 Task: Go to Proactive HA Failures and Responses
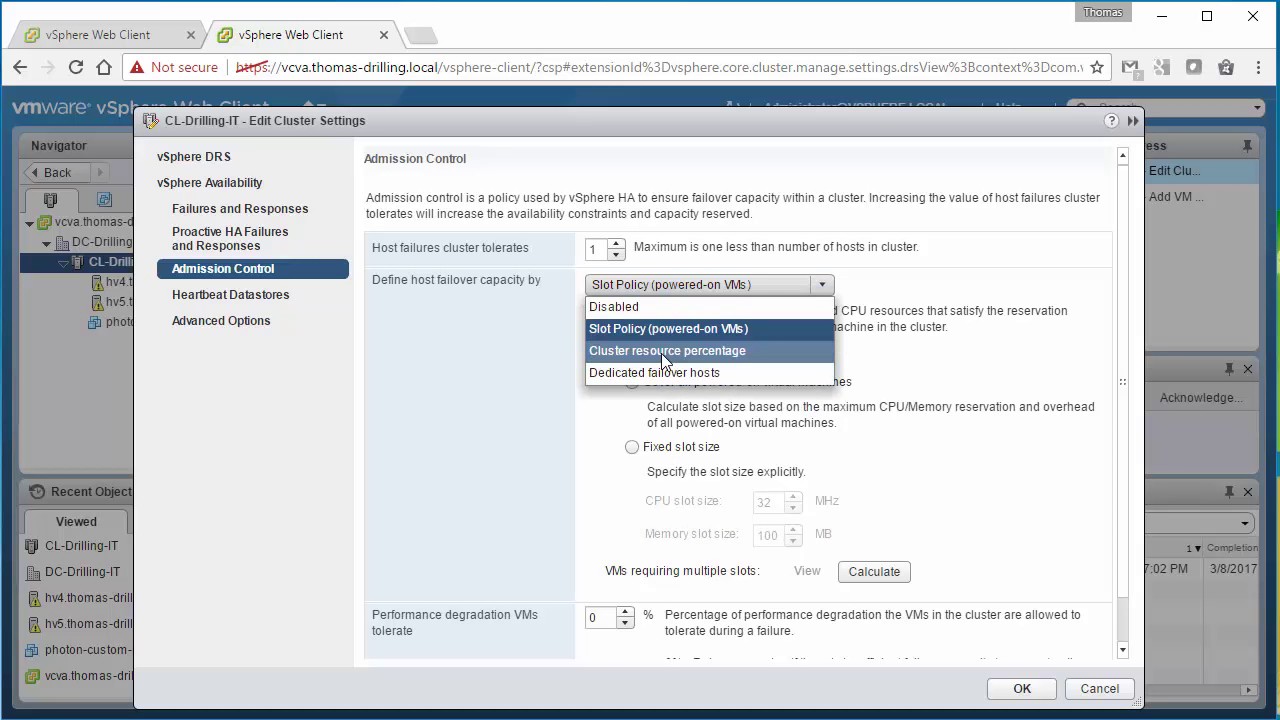coord(230,239)
